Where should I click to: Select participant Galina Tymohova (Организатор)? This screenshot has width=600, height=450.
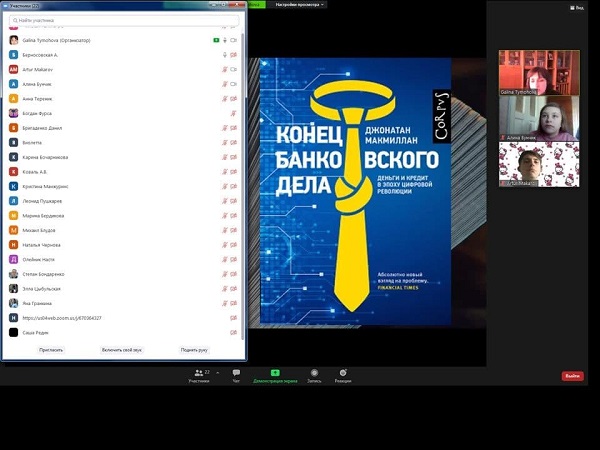[124, 40]
